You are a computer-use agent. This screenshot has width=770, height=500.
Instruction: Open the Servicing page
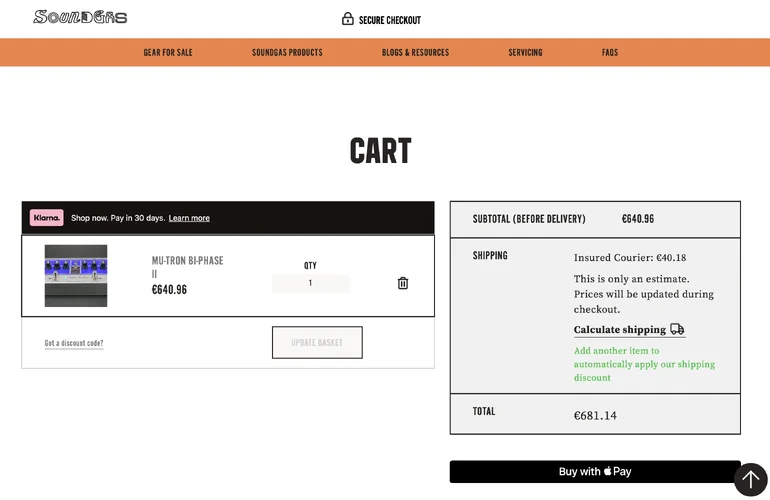tap(525, 52)
